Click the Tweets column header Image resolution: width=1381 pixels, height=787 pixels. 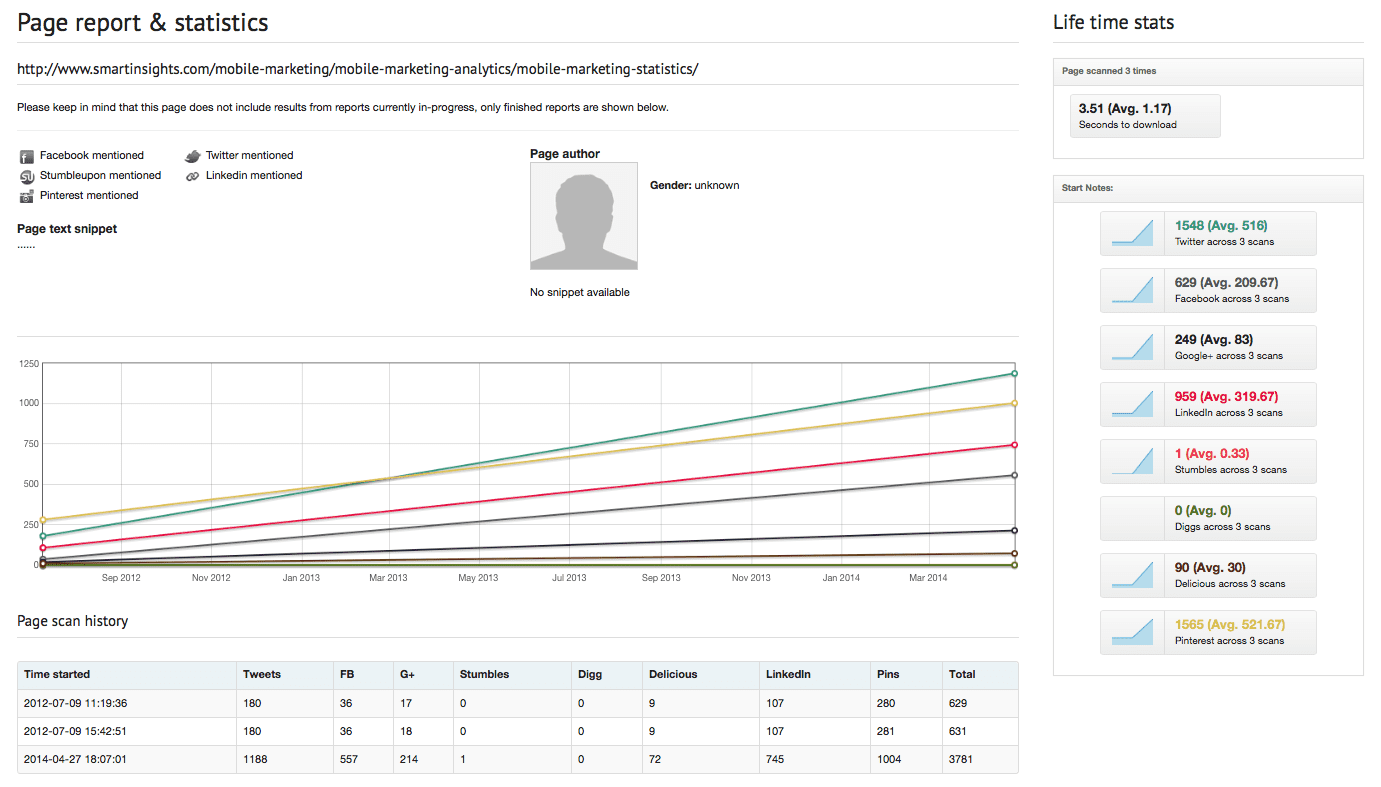coord(285,675)
